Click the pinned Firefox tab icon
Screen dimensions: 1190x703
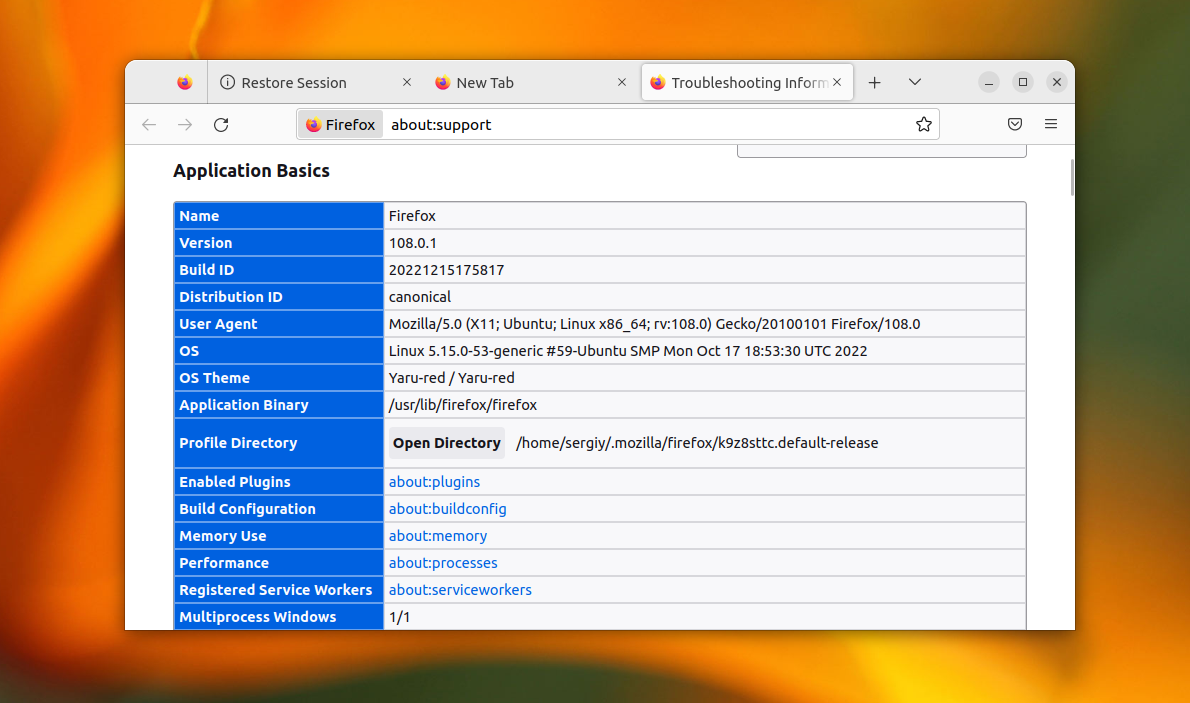click(184, 83)
